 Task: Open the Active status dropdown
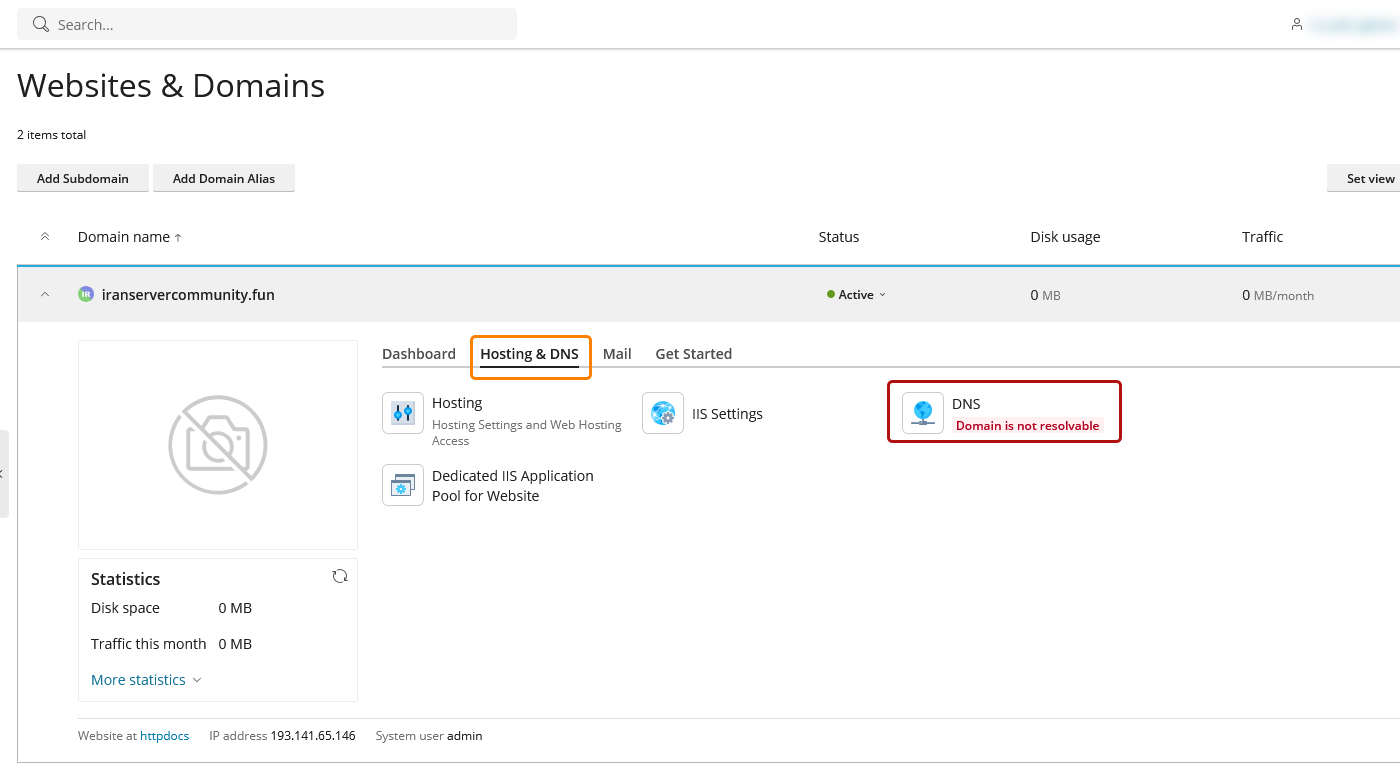point(857,295)
